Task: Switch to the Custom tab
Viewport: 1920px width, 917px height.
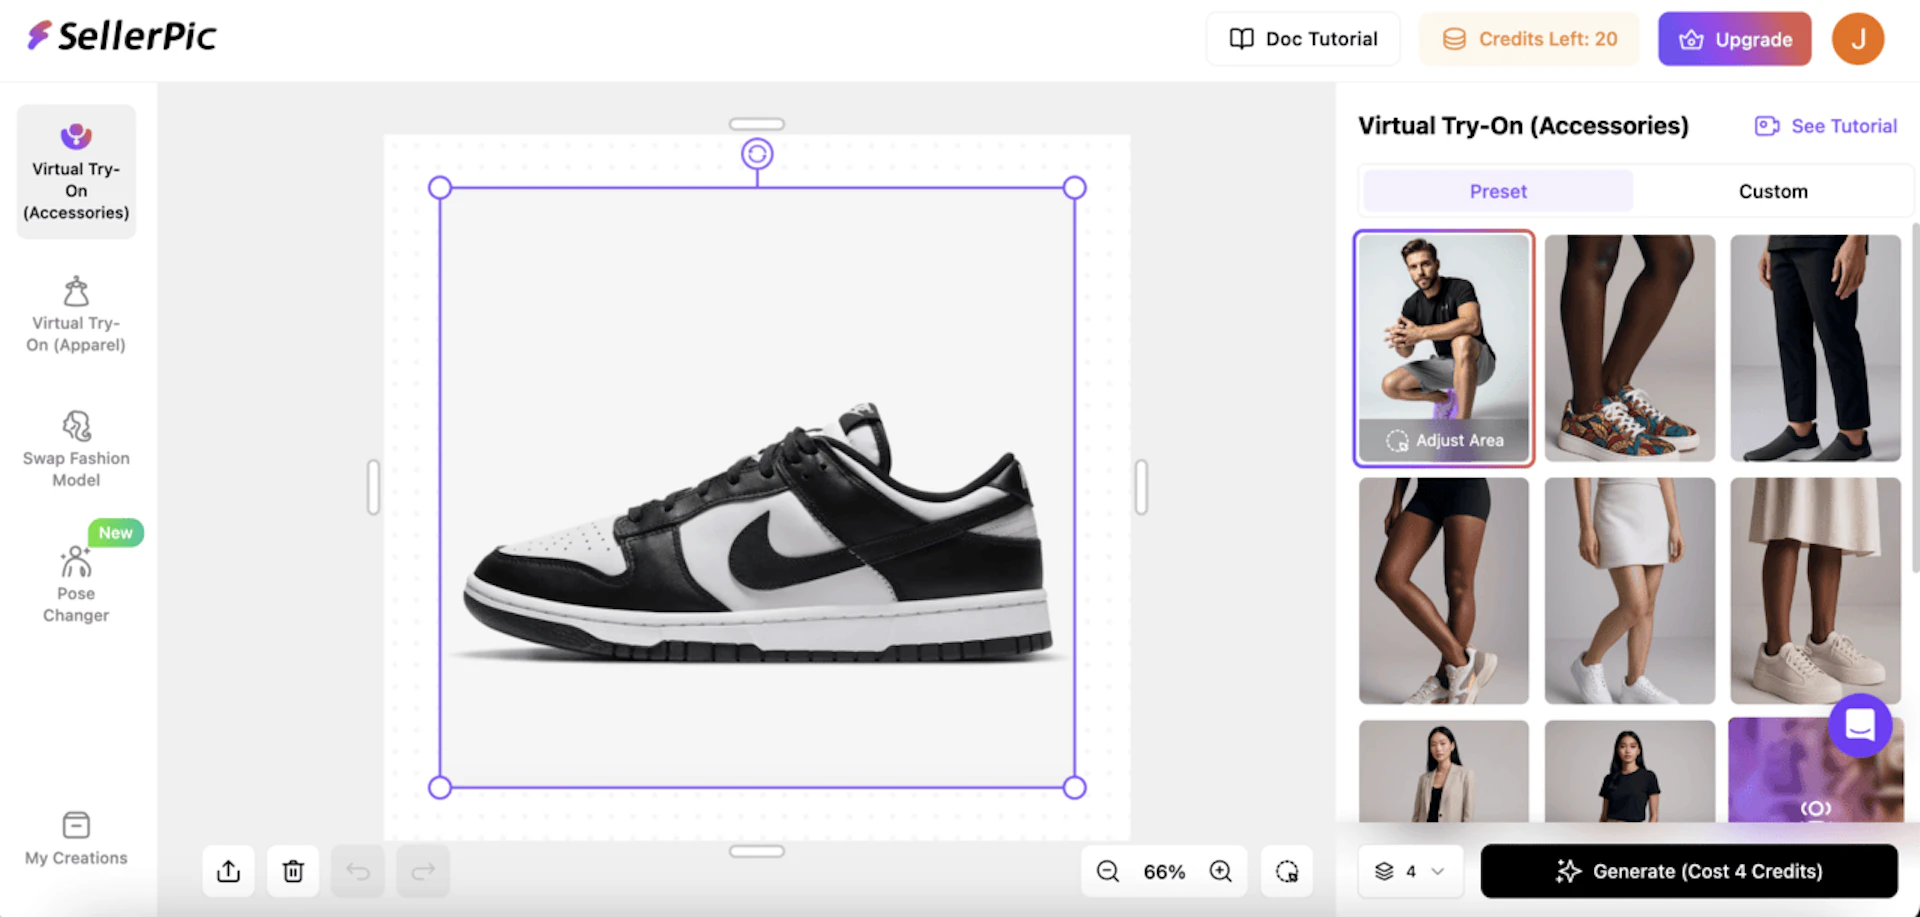Action: (x=1773, y=191)
